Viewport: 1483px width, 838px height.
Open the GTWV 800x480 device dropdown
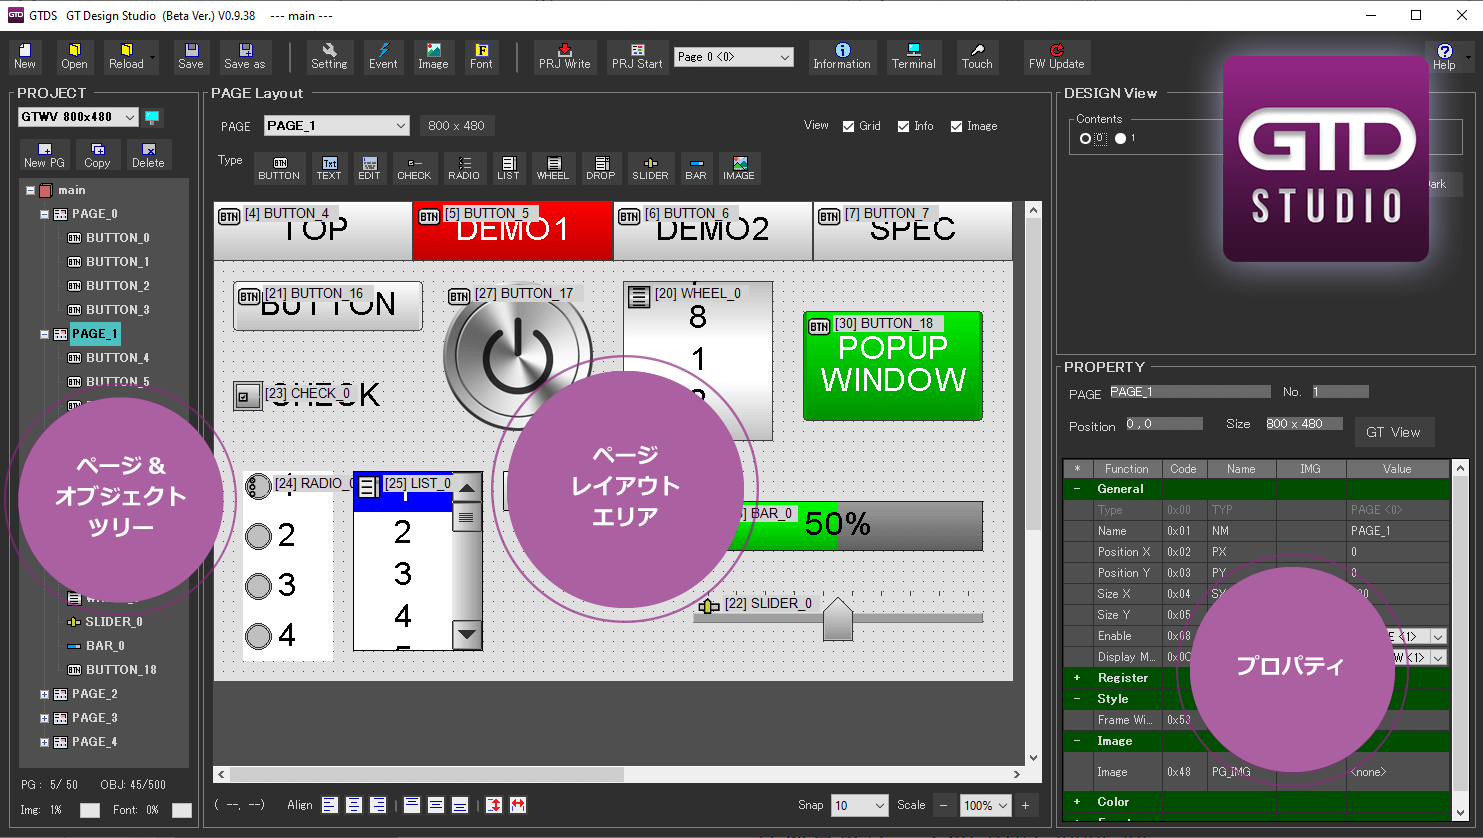coord(78,117)
